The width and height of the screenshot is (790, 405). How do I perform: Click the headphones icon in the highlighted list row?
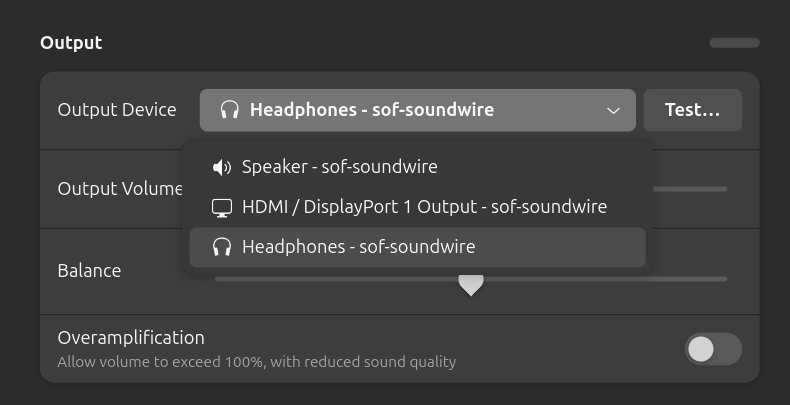[x=222, y=247]
